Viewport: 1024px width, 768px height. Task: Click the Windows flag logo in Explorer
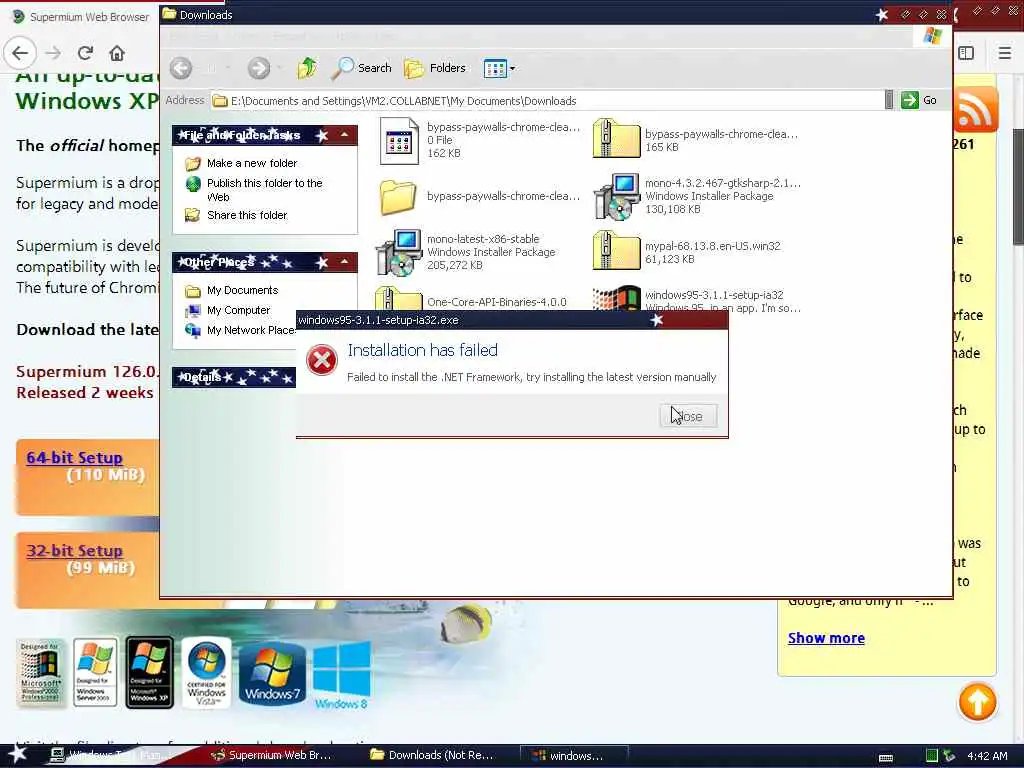point(933,36)
